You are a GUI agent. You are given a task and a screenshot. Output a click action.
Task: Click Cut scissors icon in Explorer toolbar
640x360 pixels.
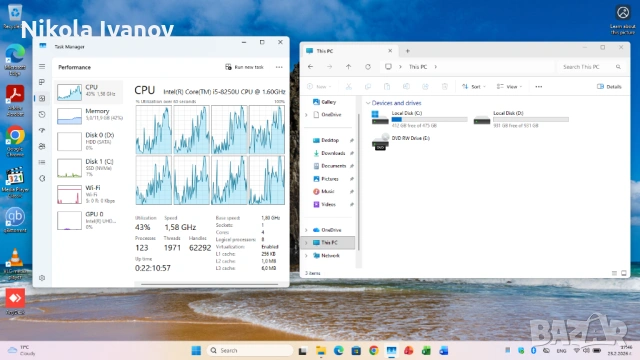tap(349, 87)
